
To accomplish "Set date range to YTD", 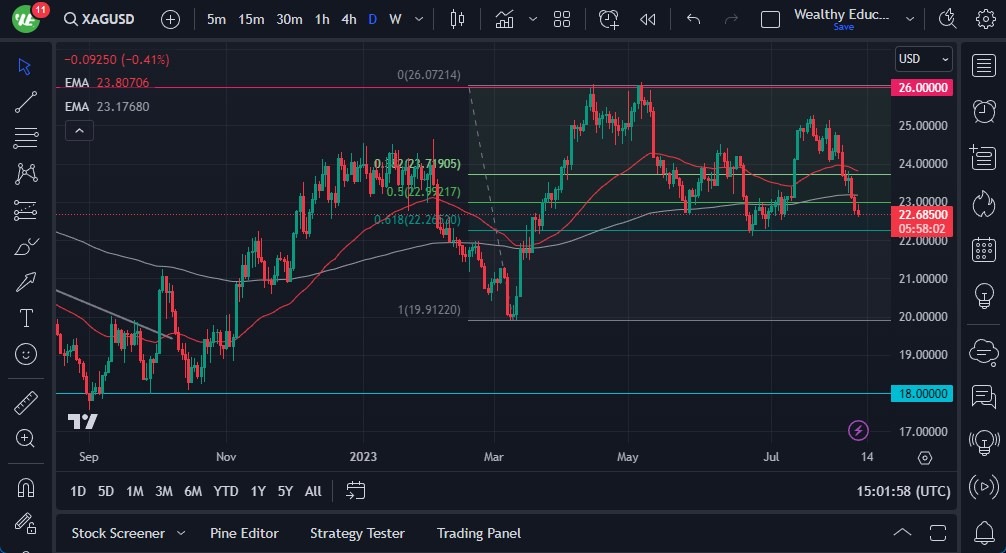I will [226, 491].
